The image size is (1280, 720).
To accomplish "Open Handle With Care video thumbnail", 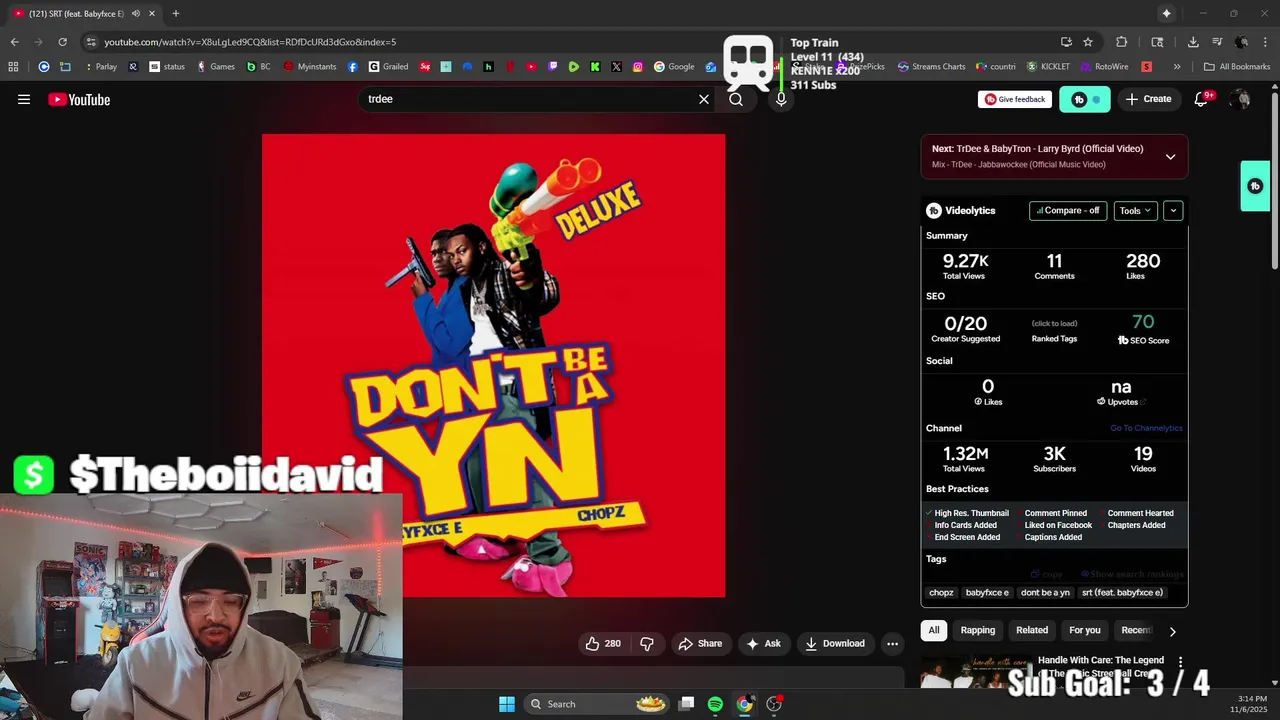I will (976, 672).
